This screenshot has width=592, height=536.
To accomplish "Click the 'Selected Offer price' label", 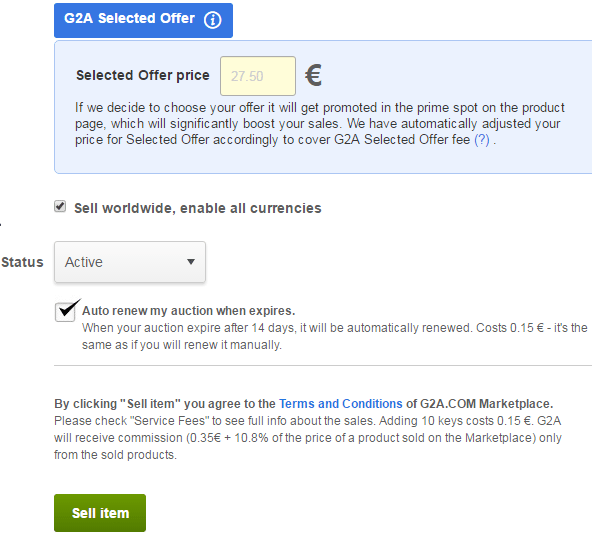I will pyautogui.click(x=142, y=75).
